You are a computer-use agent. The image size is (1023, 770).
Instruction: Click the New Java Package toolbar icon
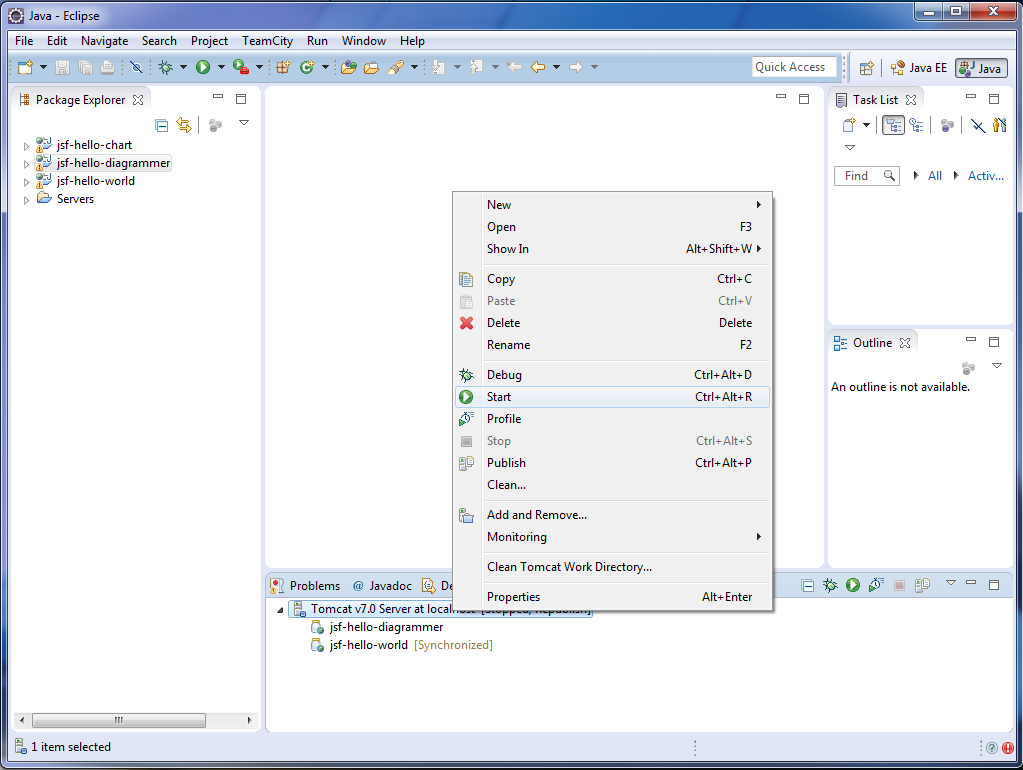point(283,67)
